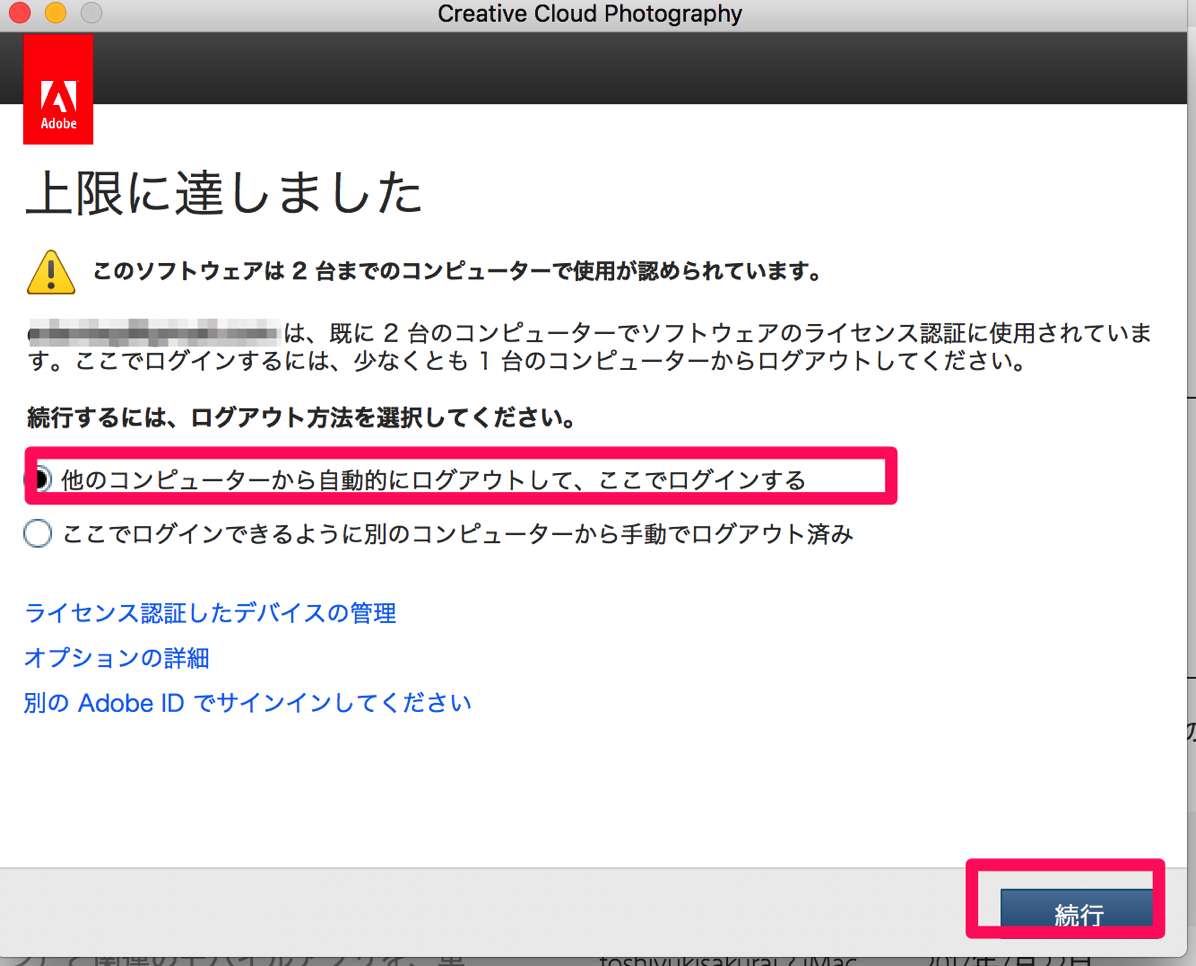Image resolution: width=1196 pixels, height=966 pixels.
Task: Minimize the dialog with the yellow button
Action: coord(55,13)
